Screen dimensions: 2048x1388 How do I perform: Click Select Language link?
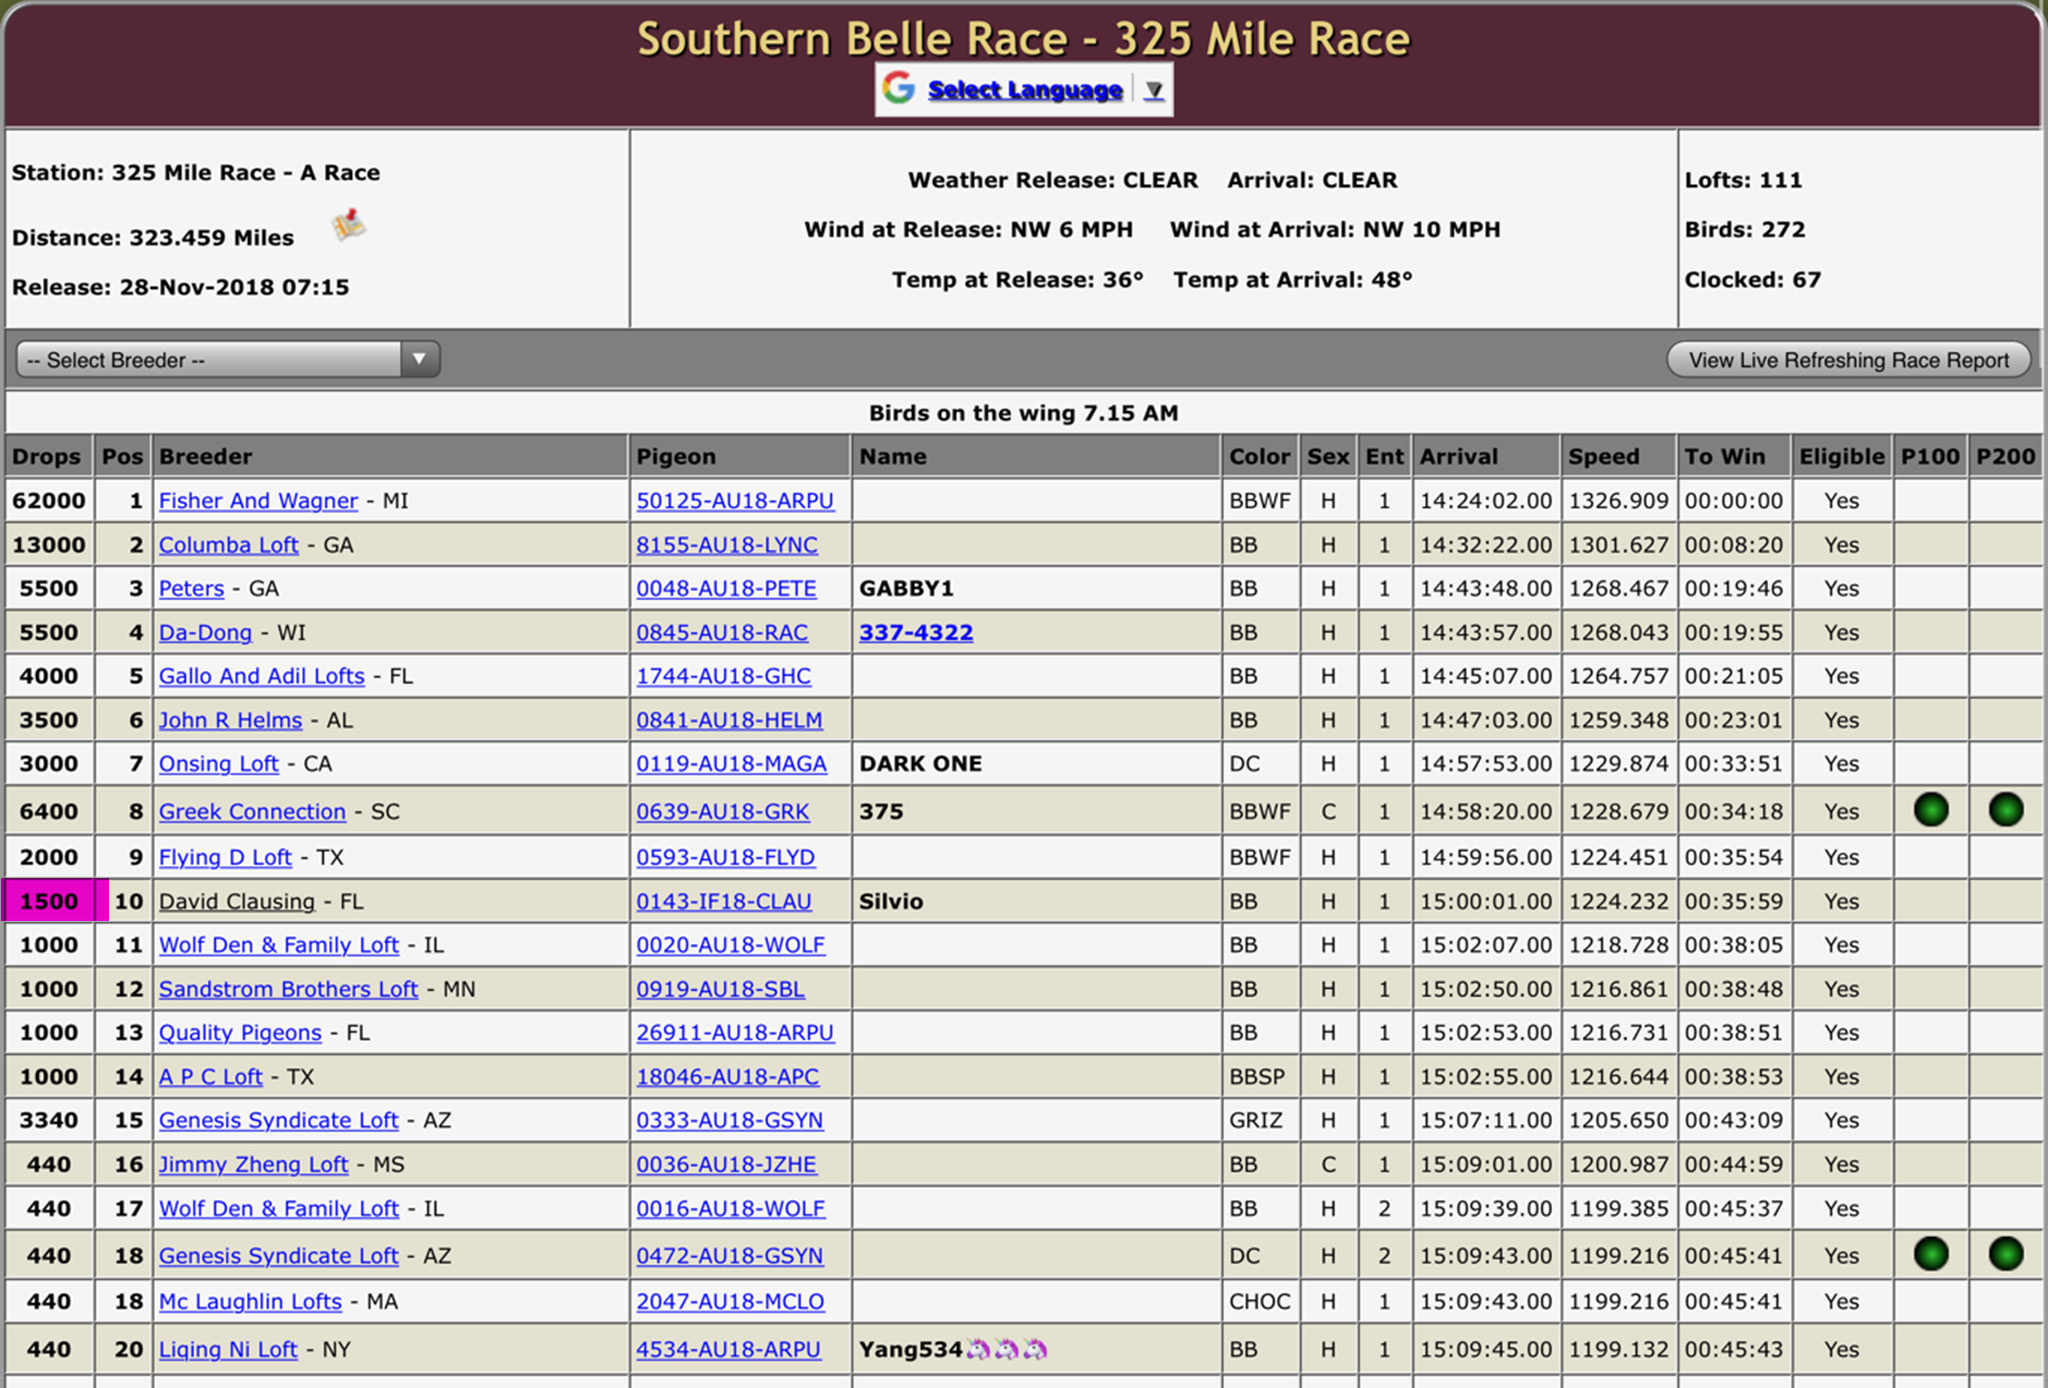coord(1024,90)
